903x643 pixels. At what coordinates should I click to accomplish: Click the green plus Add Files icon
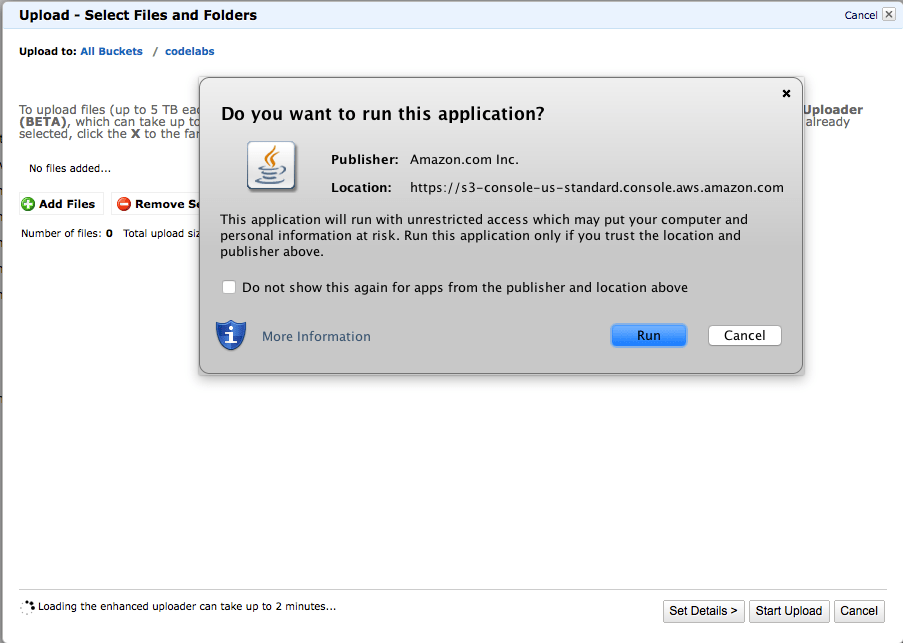pyautogui.click(x=28, y=204)
